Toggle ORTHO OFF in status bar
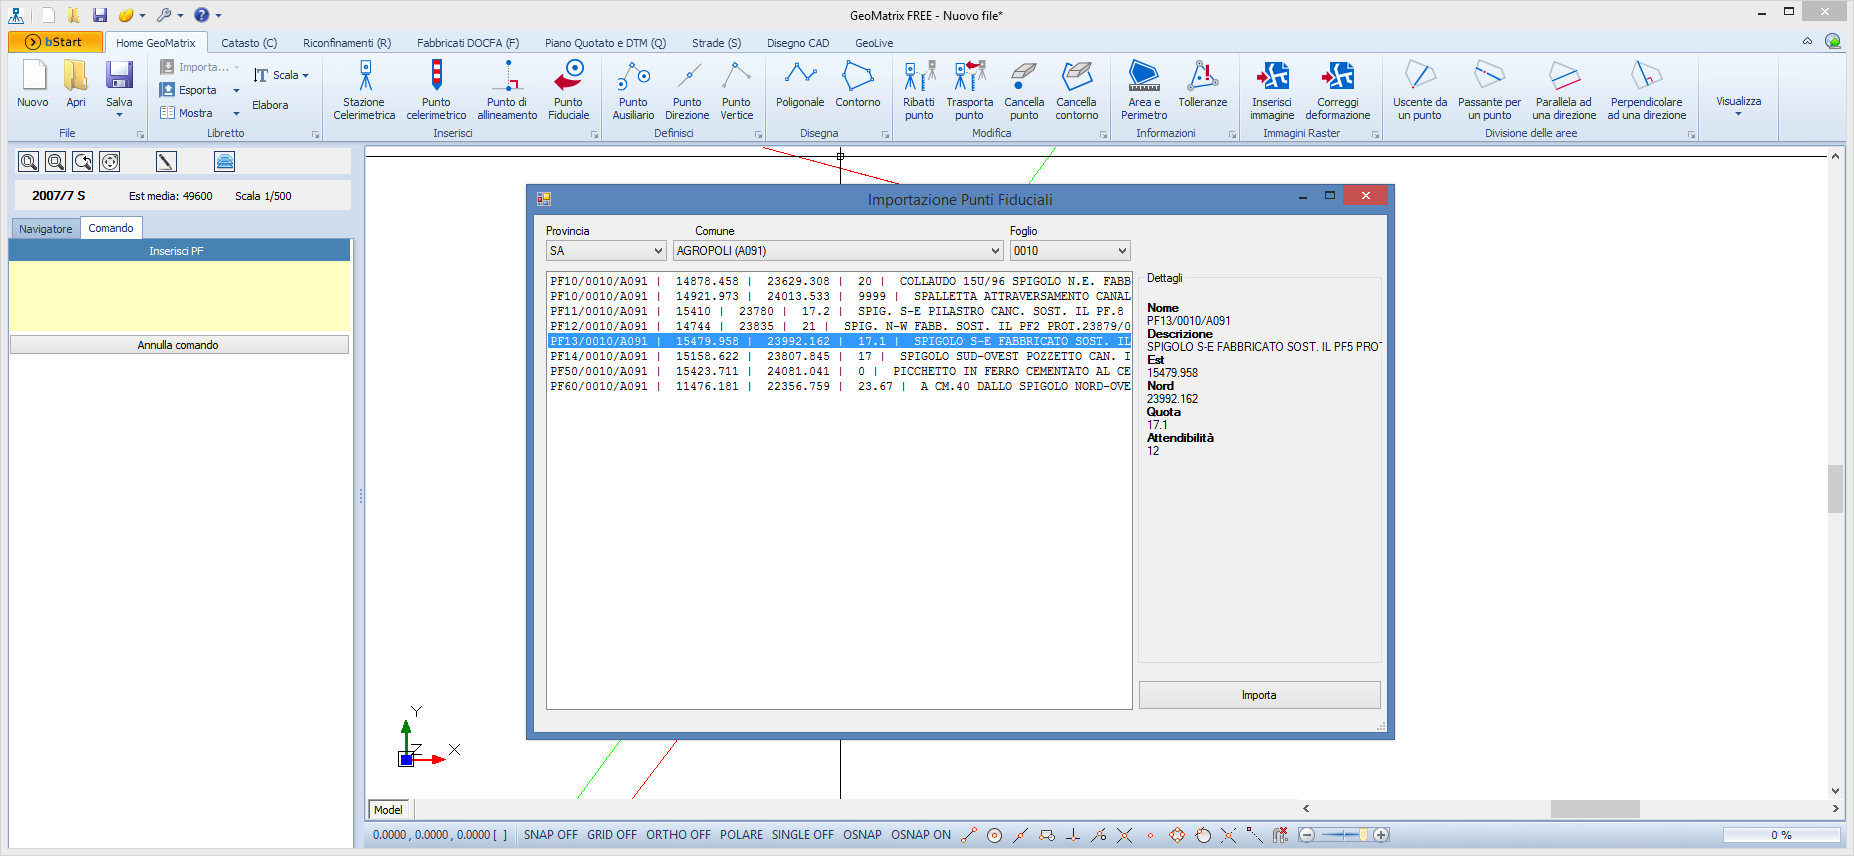The width and height of the screenshot is (1854, 856). [x=678, y=835]
